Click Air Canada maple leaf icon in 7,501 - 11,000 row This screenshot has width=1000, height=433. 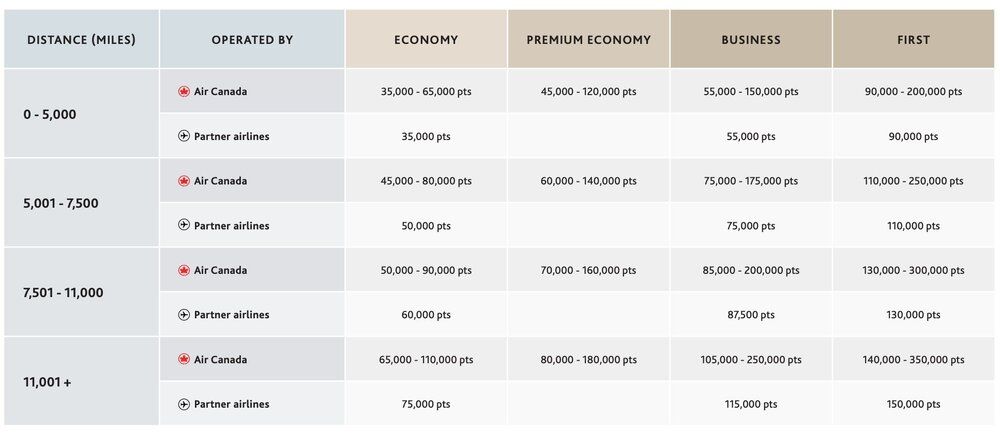(184, 270)
